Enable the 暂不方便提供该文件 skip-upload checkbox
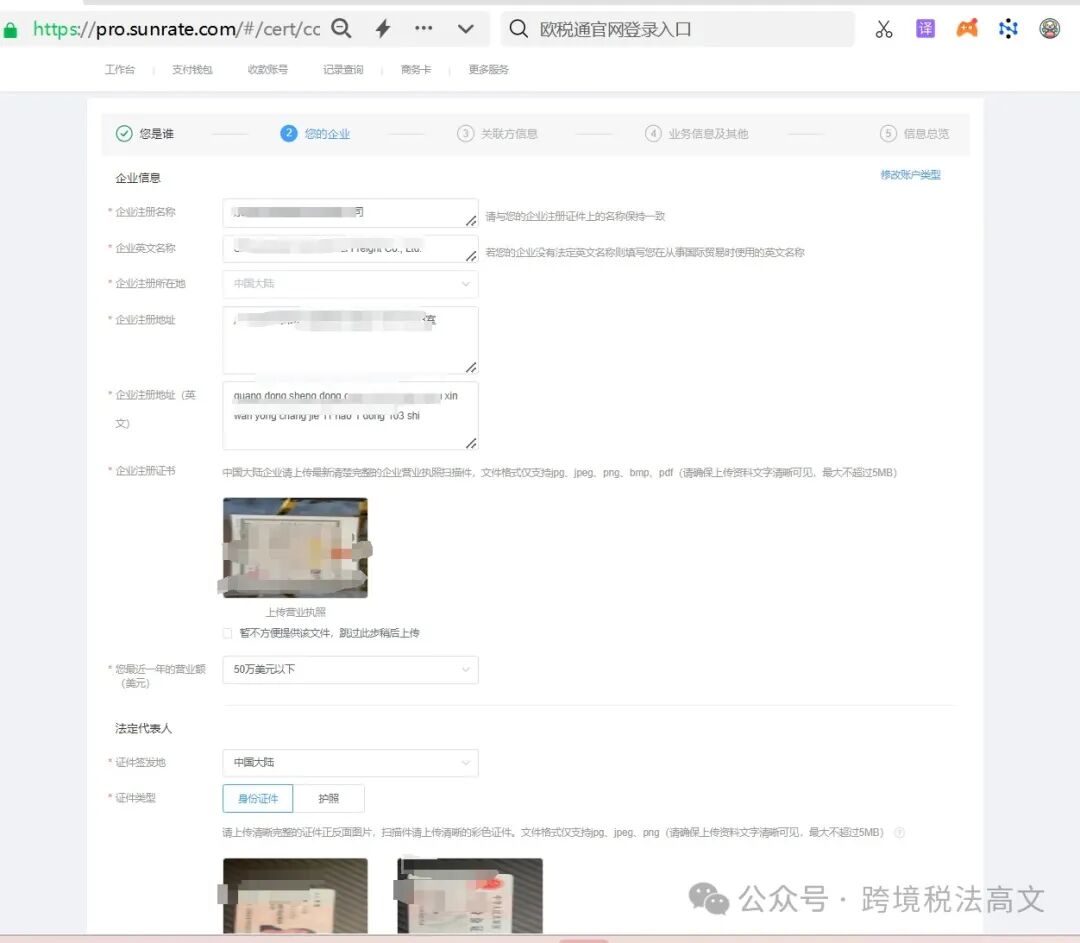1080x943 pixels. (x=227, y=633)
